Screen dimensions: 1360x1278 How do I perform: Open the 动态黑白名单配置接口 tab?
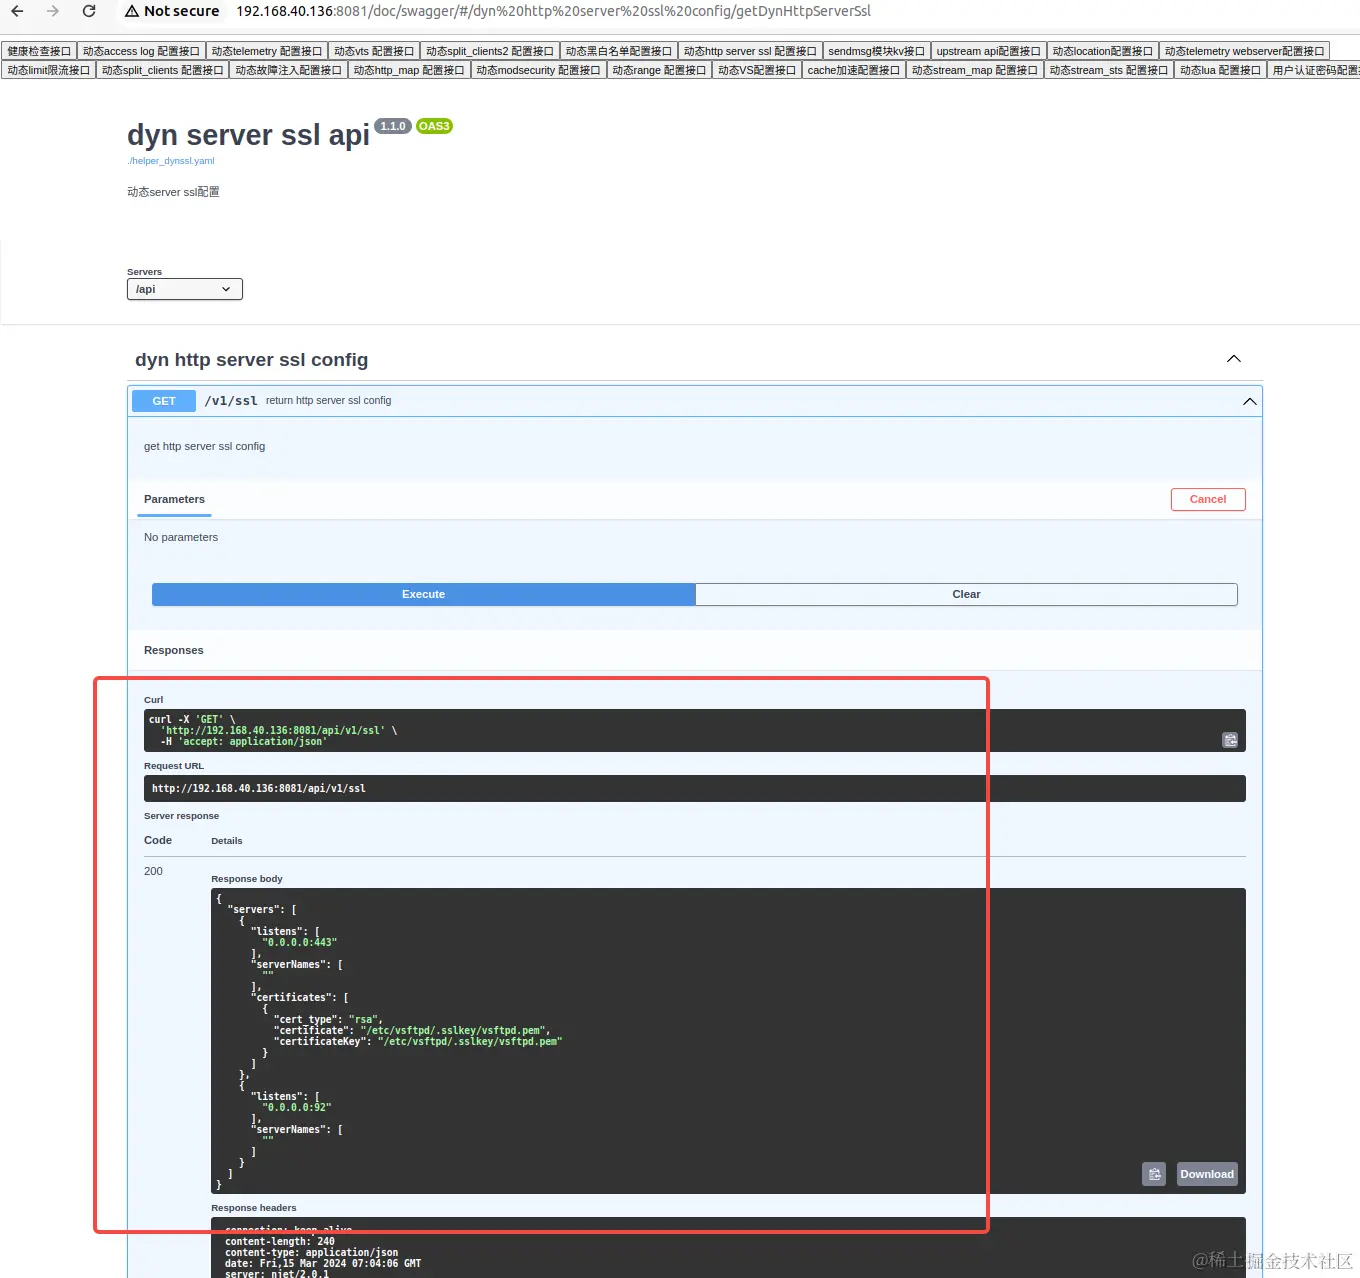619,51
